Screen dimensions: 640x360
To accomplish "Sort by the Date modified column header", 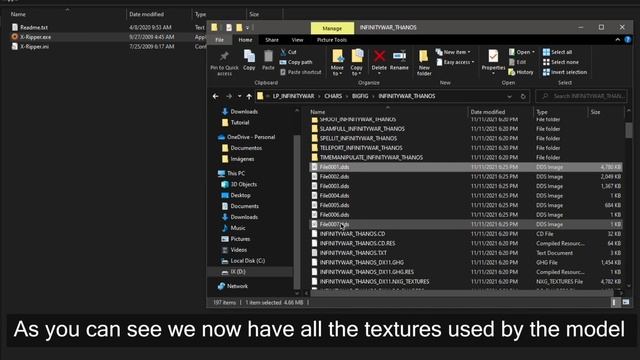I will click(x=488, y=112).
